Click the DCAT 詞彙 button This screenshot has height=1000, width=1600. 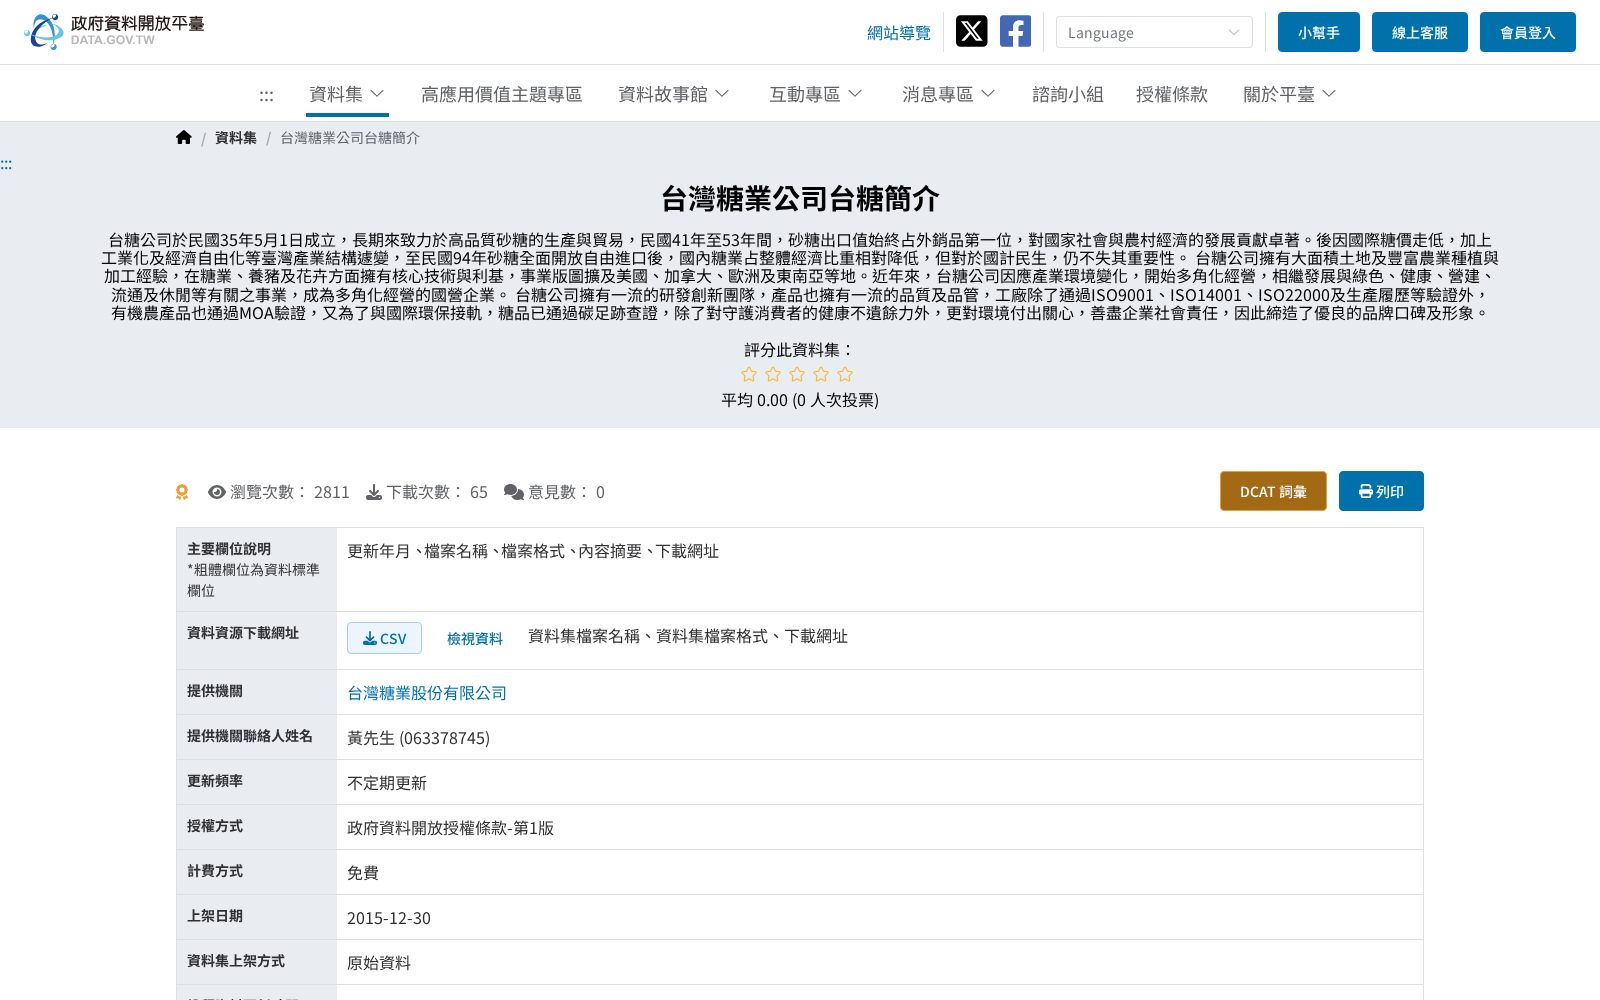pyautogui.click(x=1273, y=491)
